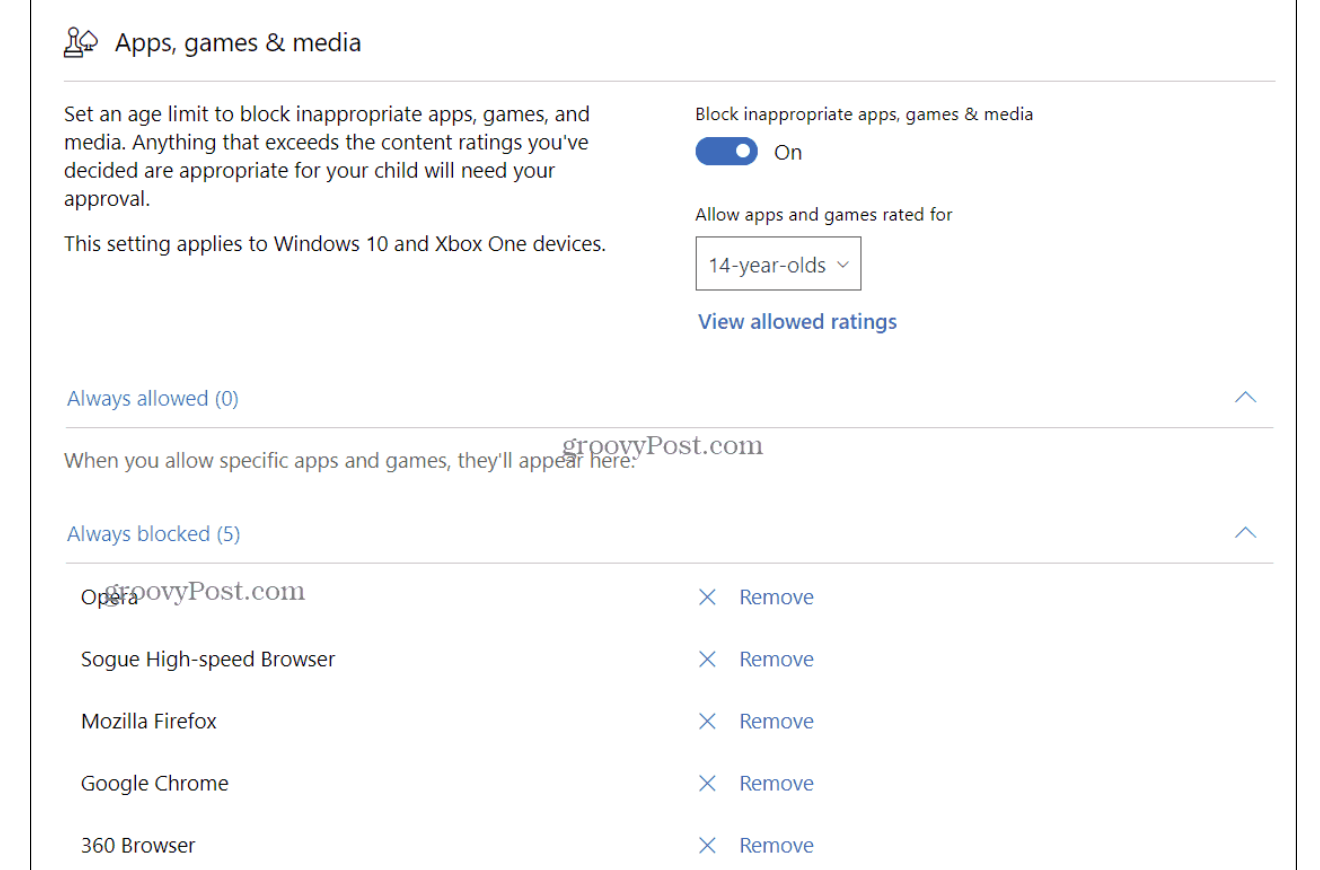The width and height of the screenshot is (1320, 870).
Task: Click the Windows 10 and Xbox One note
Action: 335,244
